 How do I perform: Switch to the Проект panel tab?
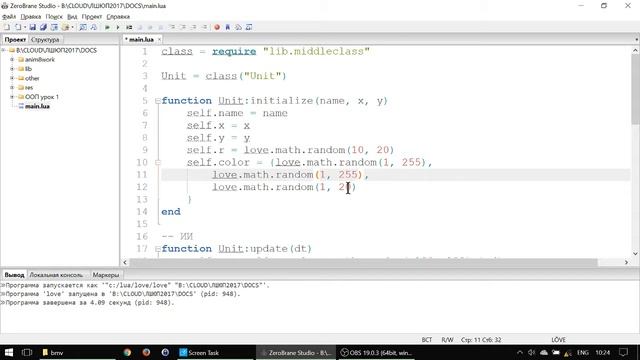click(x=15, y=40)
